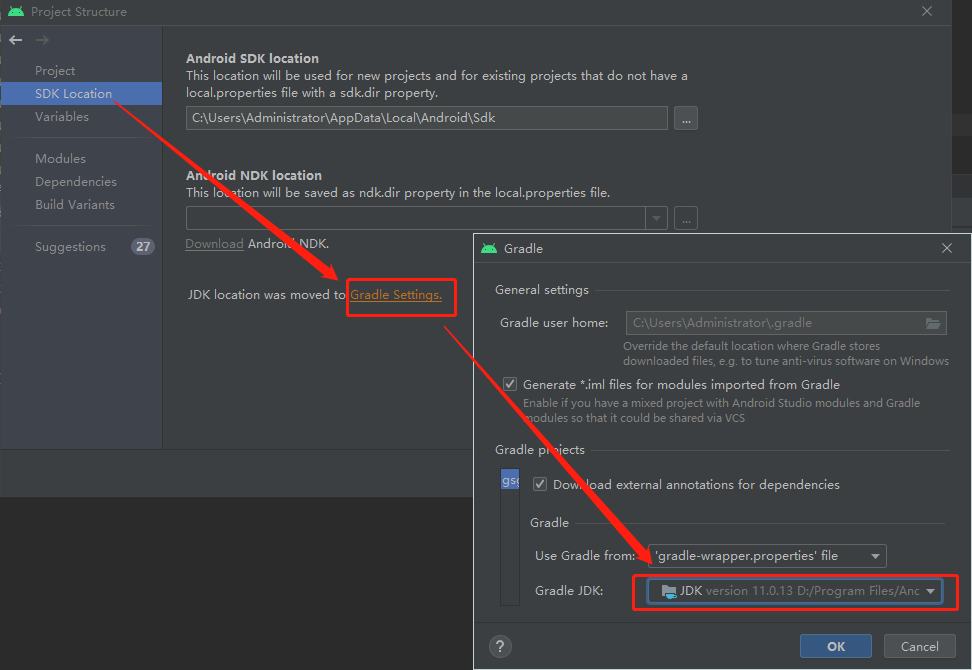Open the Gradle JDK version dropdown
This screenshot has width=972, height=670.
tap(794, 591)
